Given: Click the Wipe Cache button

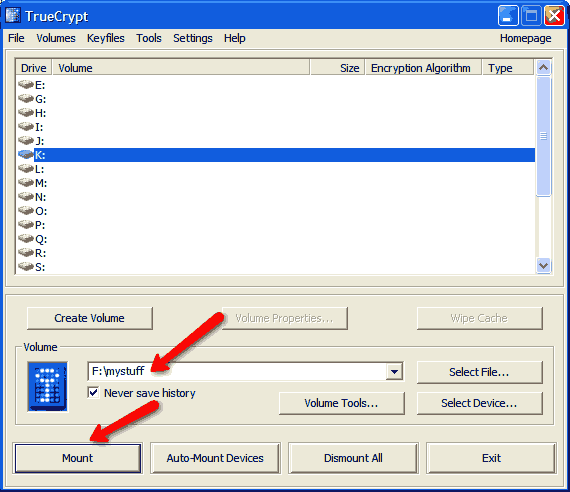Looking at the screenshot, I should 479,318.
